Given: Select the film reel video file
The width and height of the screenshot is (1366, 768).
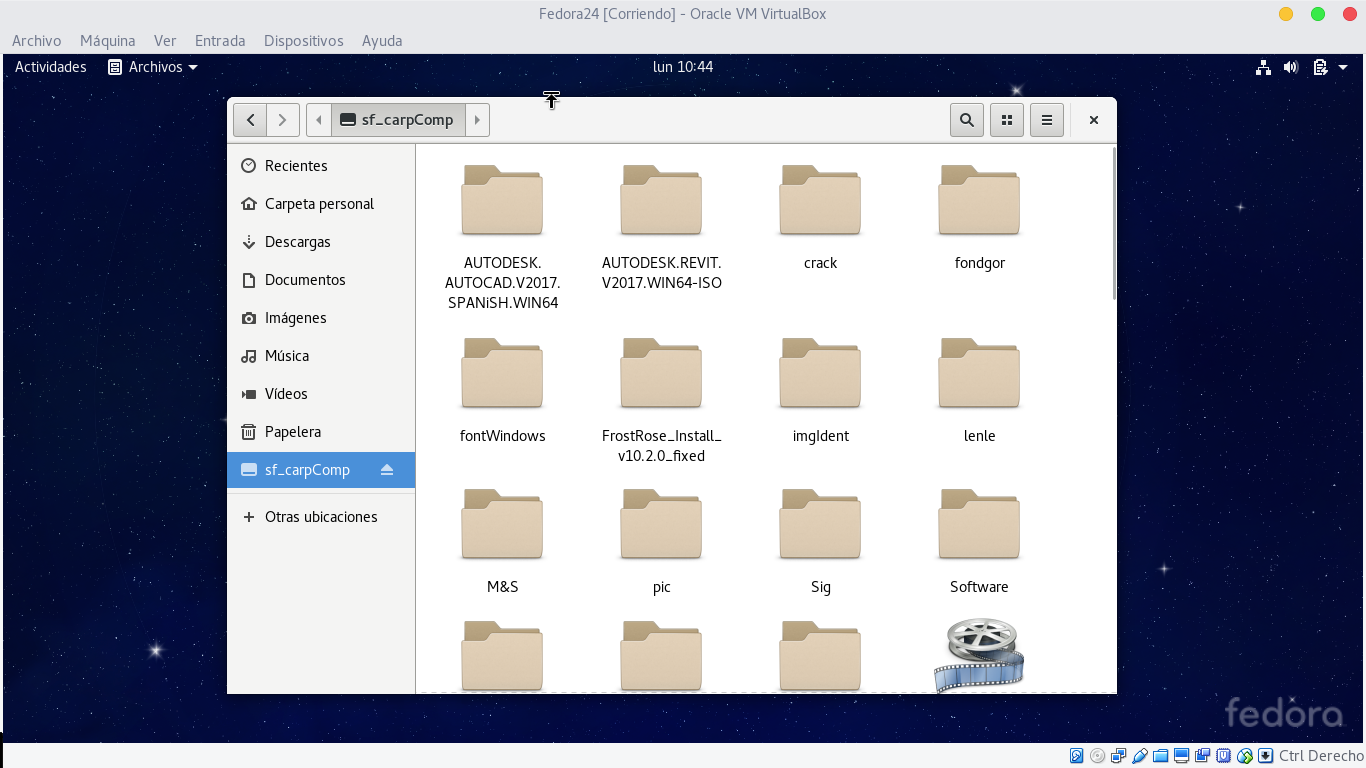Looking at the screenshot, I should coord(979,656).
